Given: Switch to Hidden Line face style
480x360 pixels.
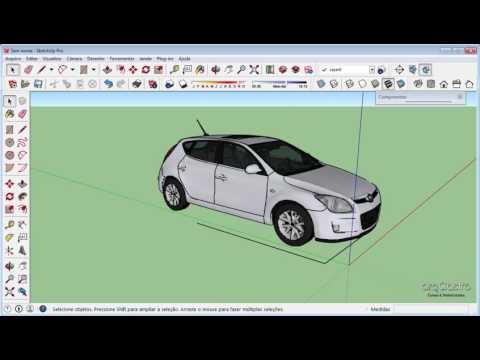Looking at the screenshot, I should 363,84.
